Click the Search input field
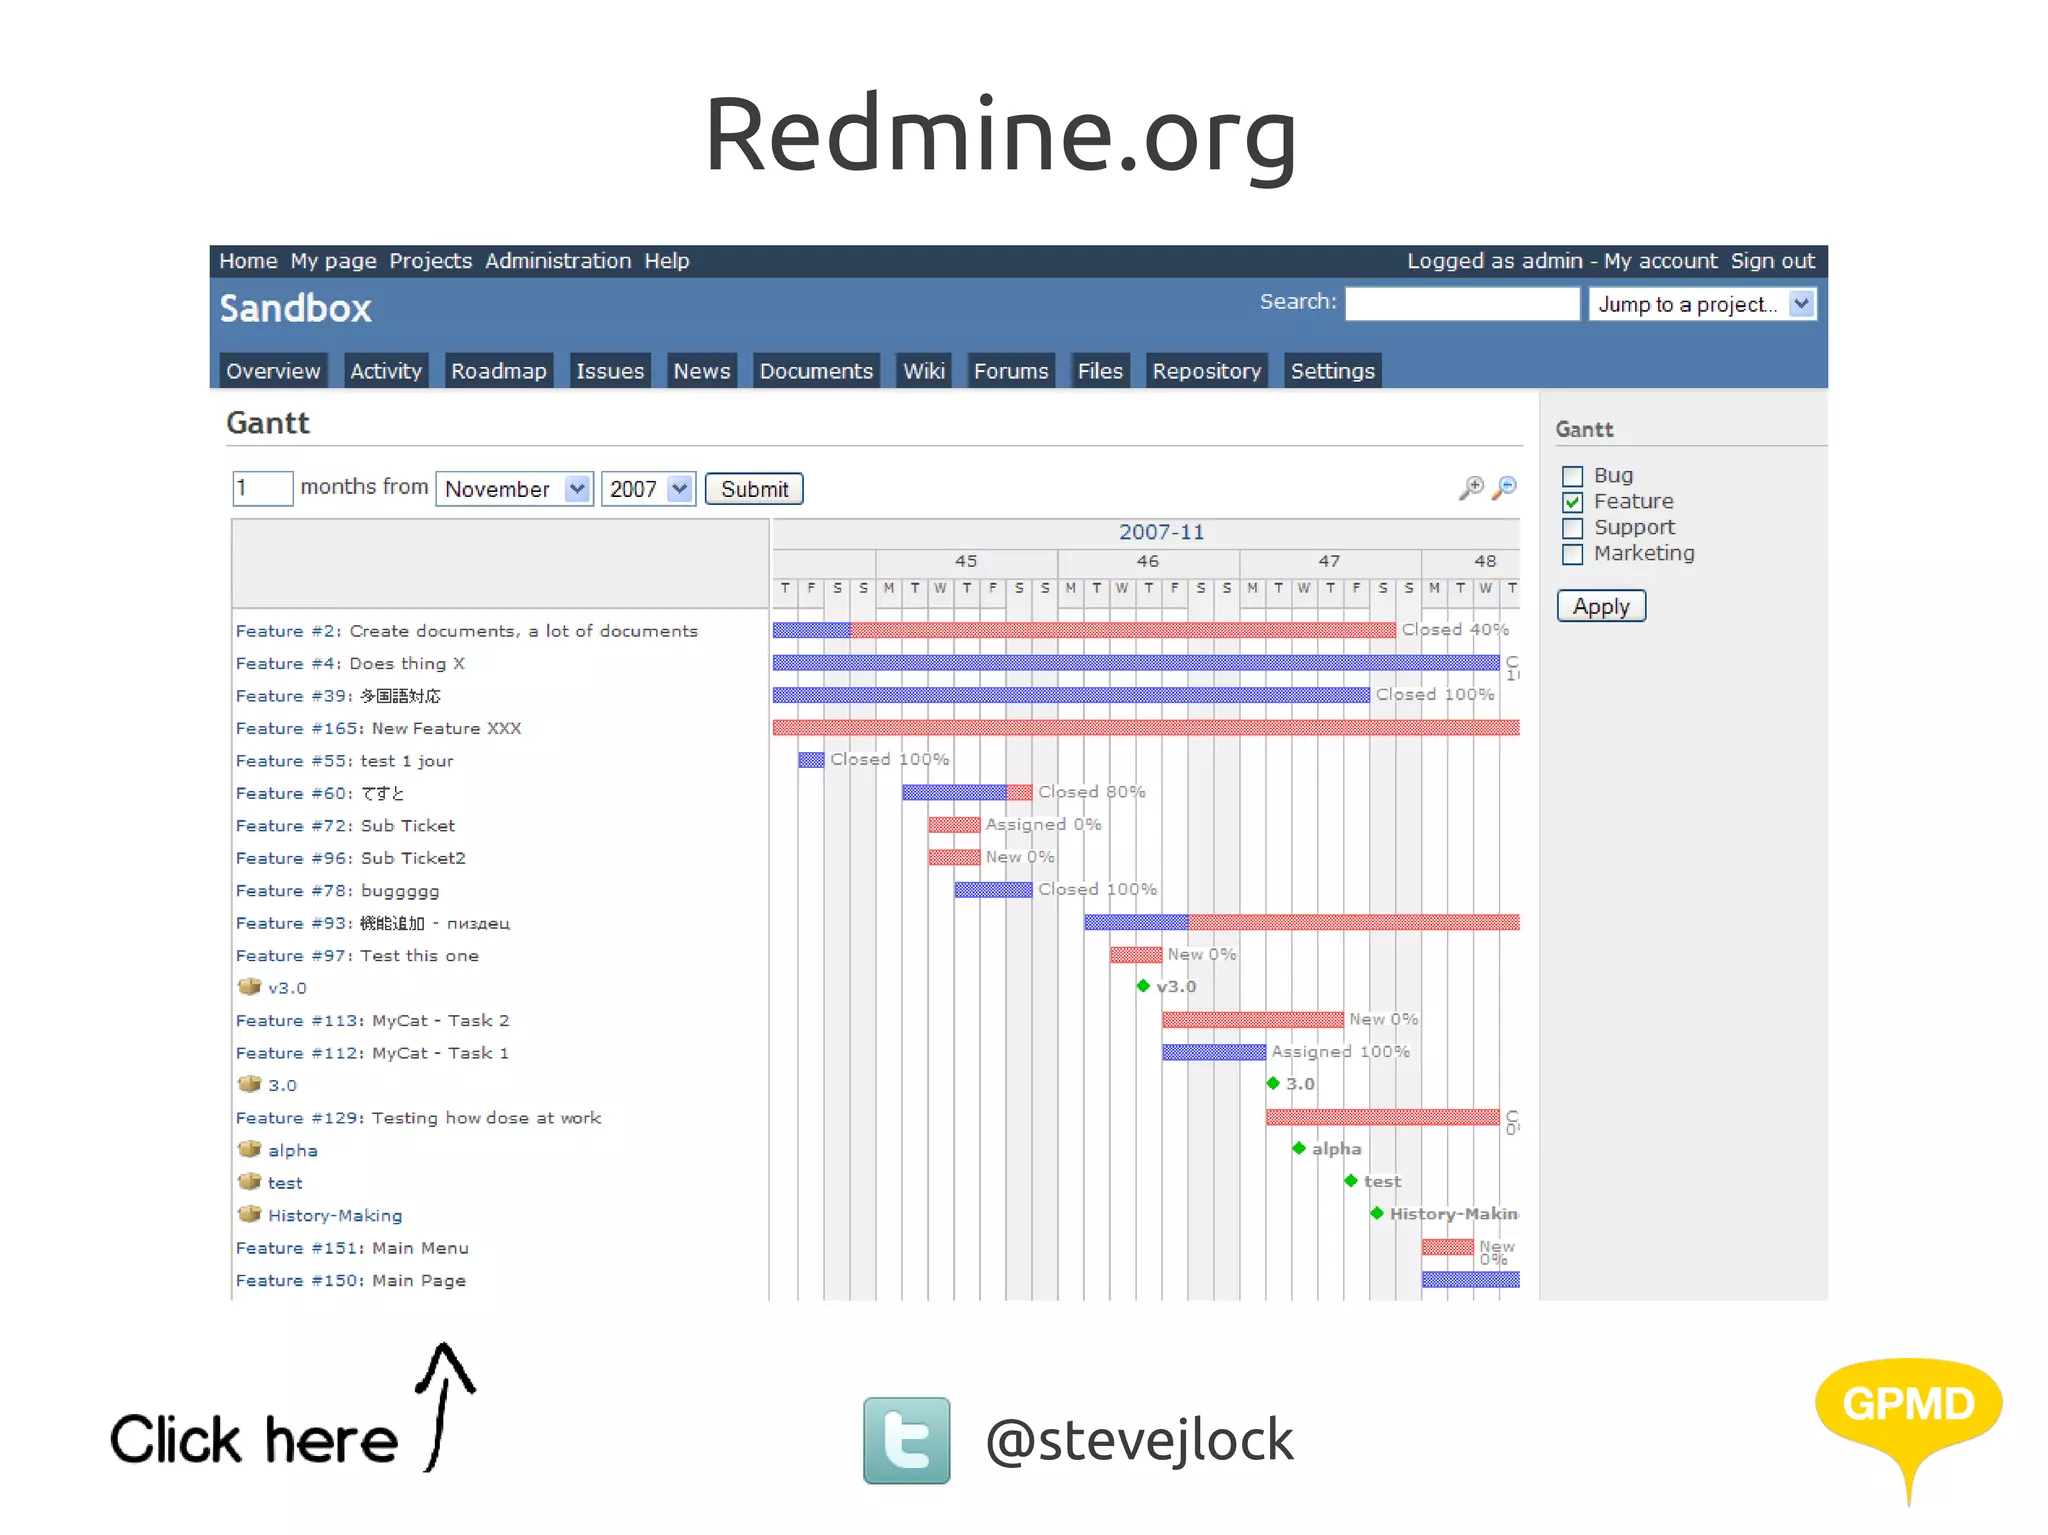 pyautogui.click(x=1462, y=304)
